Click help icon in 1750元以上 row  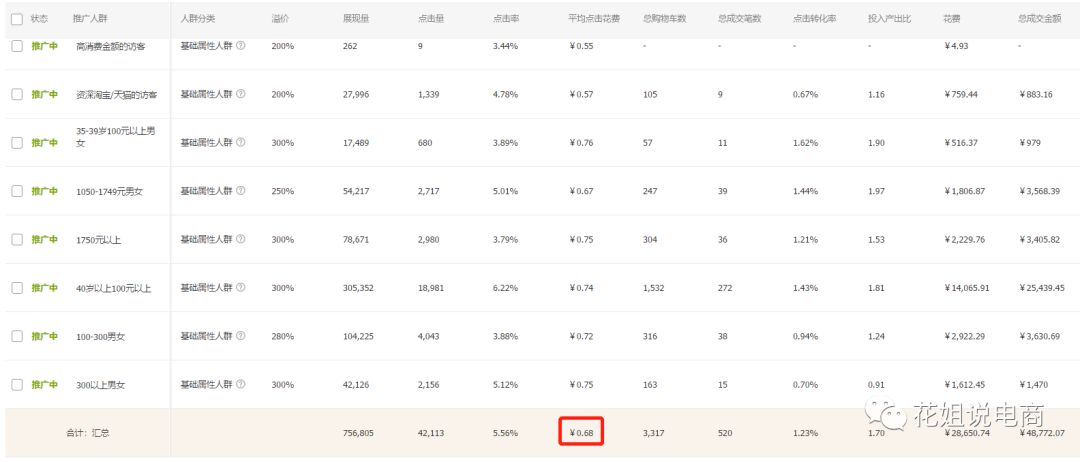[x=240, y=240]
